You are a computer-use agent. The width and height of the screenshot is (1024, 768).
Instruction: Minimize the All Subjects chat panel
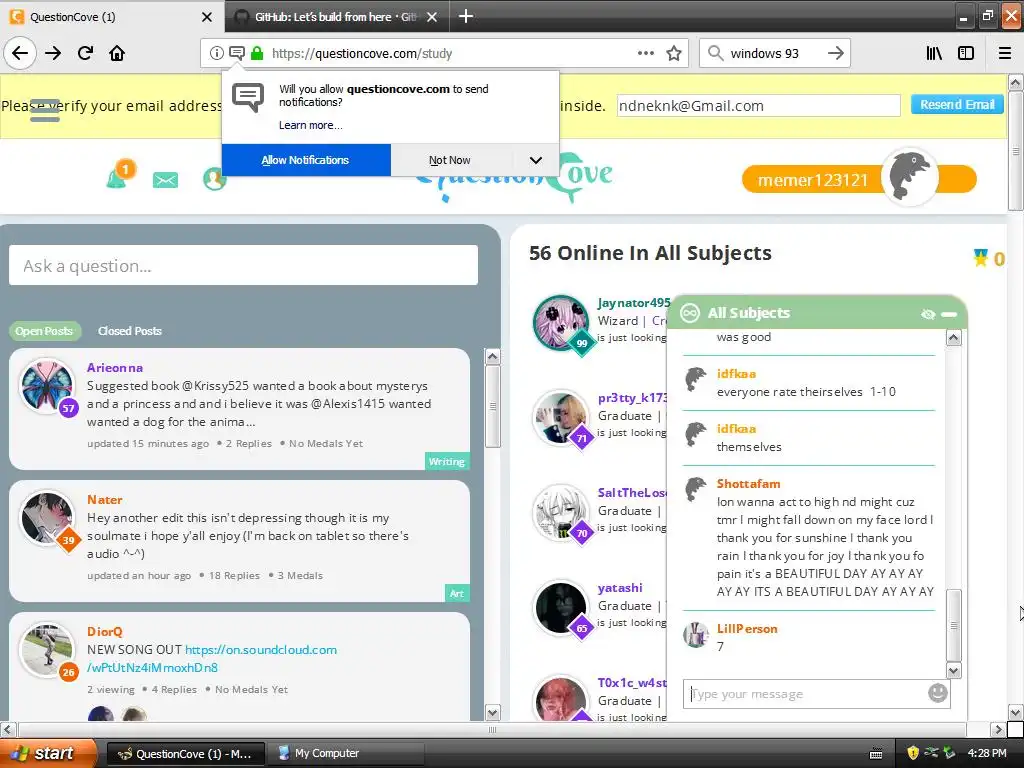coord(949,314)
